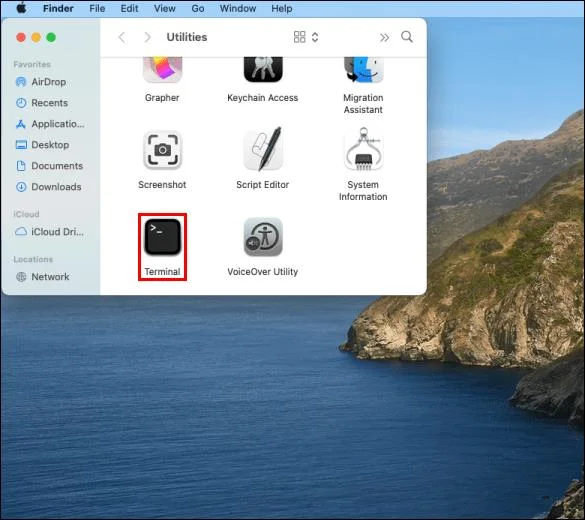Open Recents in the sidebar
585x520 pixels.
point(49,103)
